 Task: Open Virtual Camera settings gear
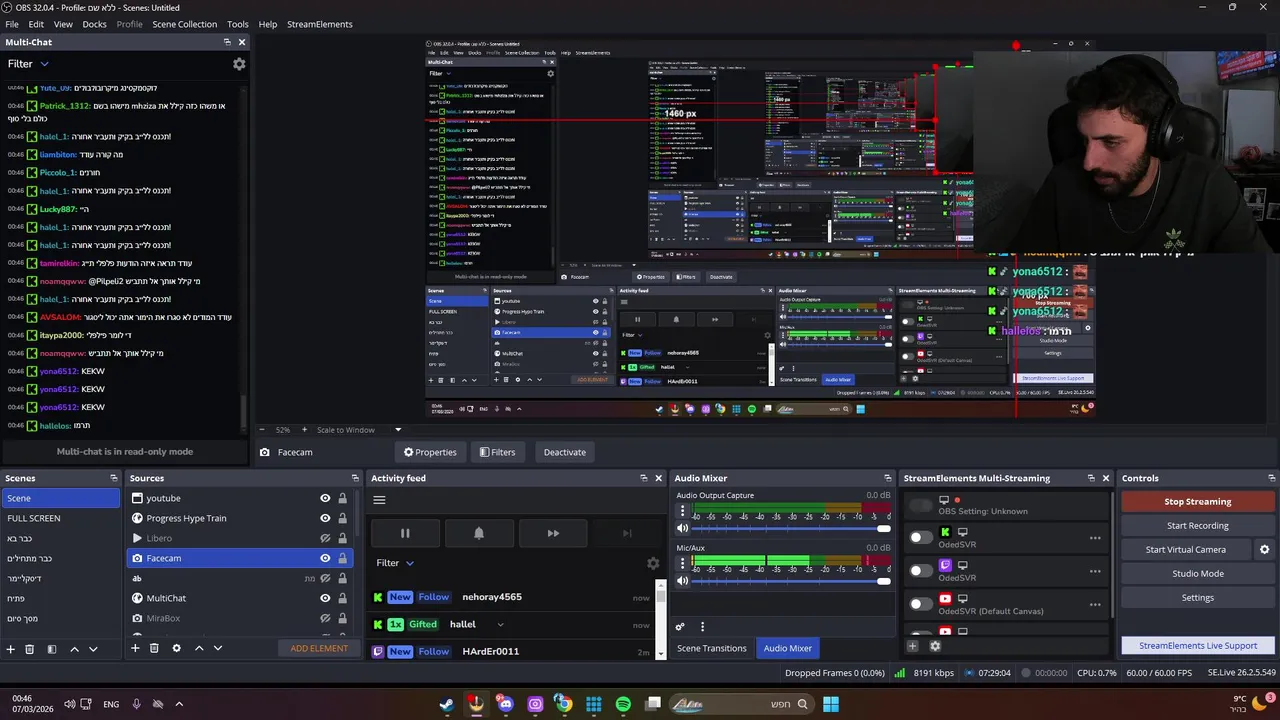[x=1264, y=550]
